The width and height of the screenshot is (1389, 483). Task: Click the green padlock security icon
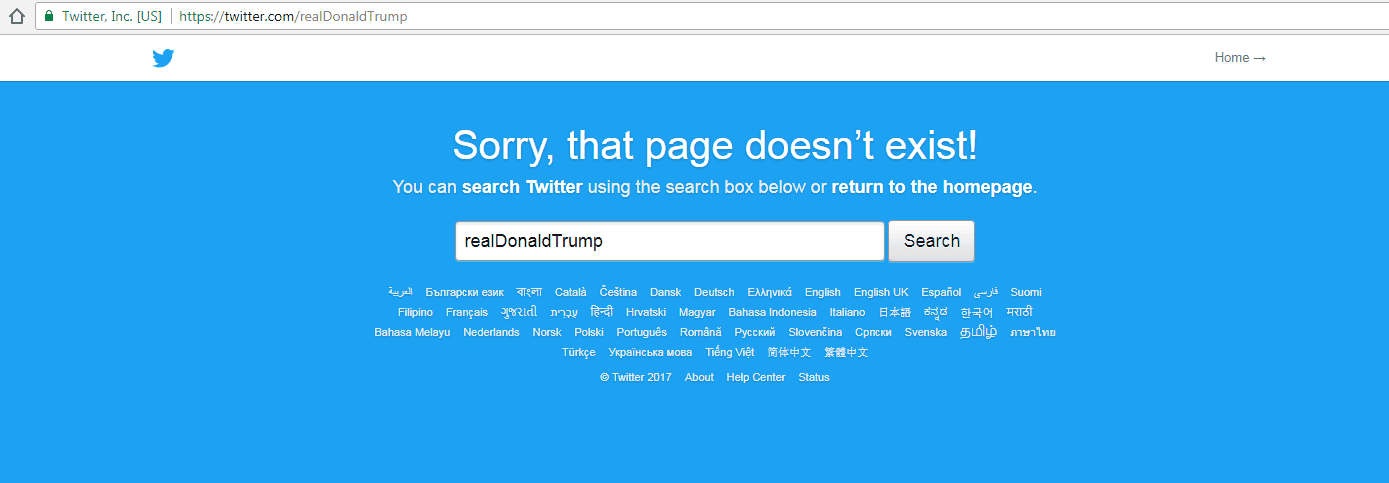tap(48, 16)
